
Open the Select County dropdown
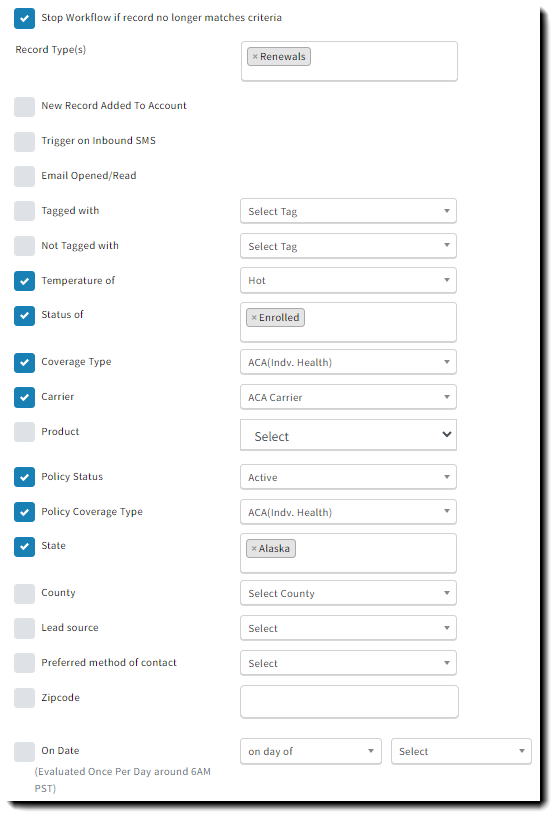(348, 594)
